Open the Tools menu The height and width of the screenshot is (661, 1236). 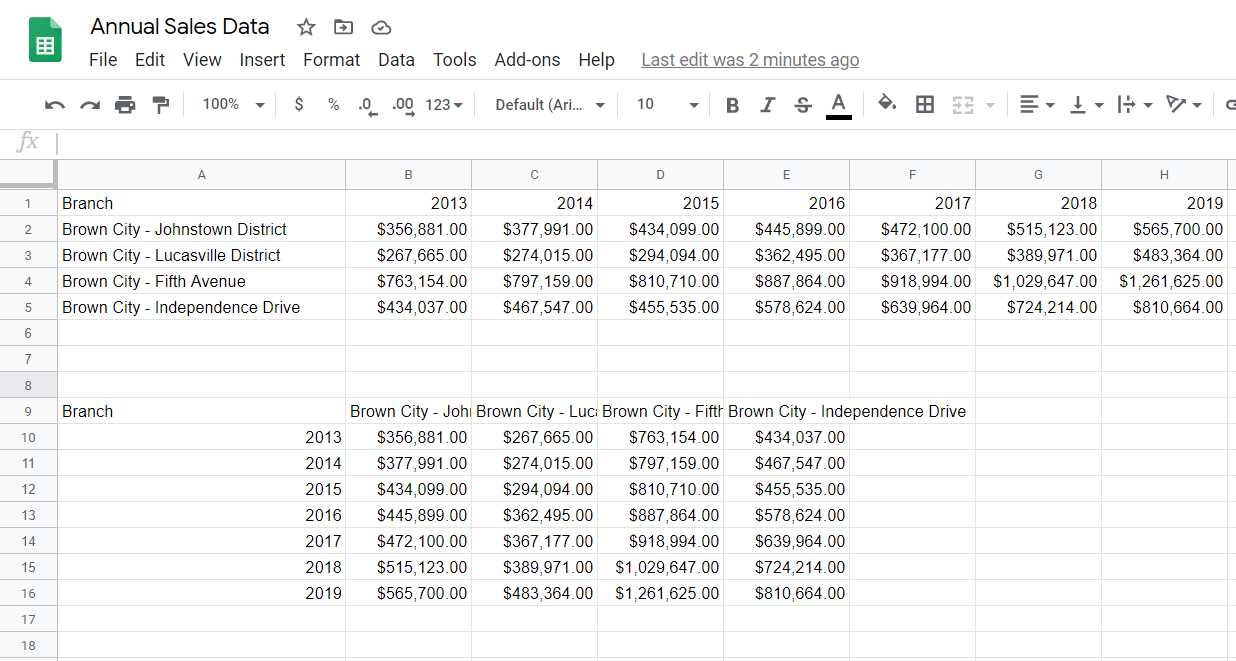[x=455, y=60]
